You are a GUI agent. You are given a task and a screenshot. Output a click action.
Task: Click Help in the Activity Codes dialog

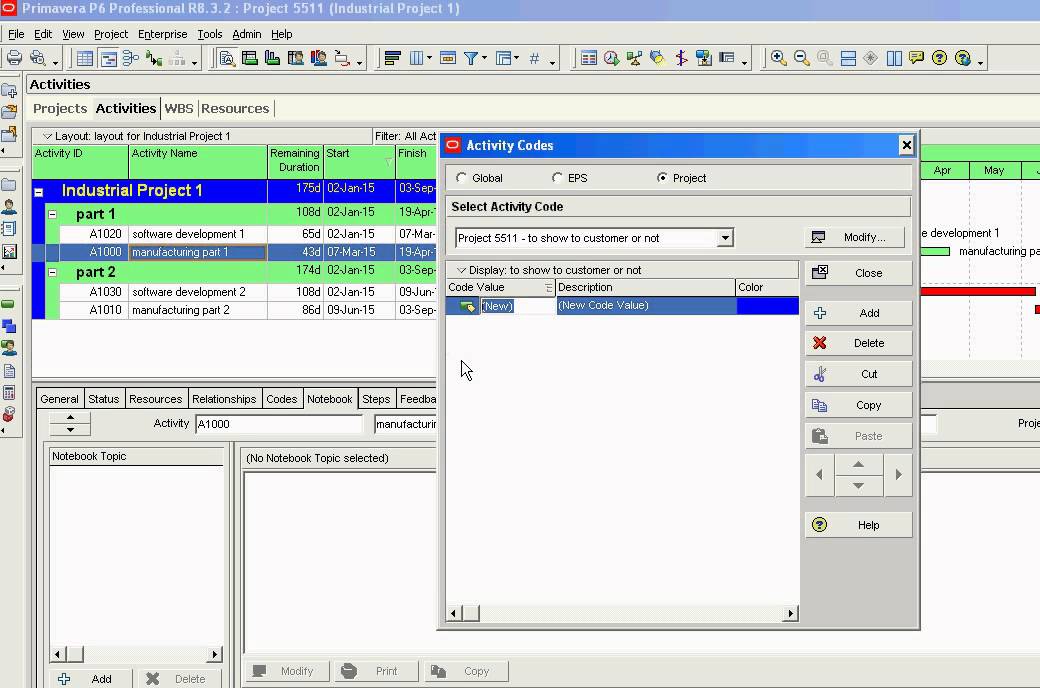[858, 525]
